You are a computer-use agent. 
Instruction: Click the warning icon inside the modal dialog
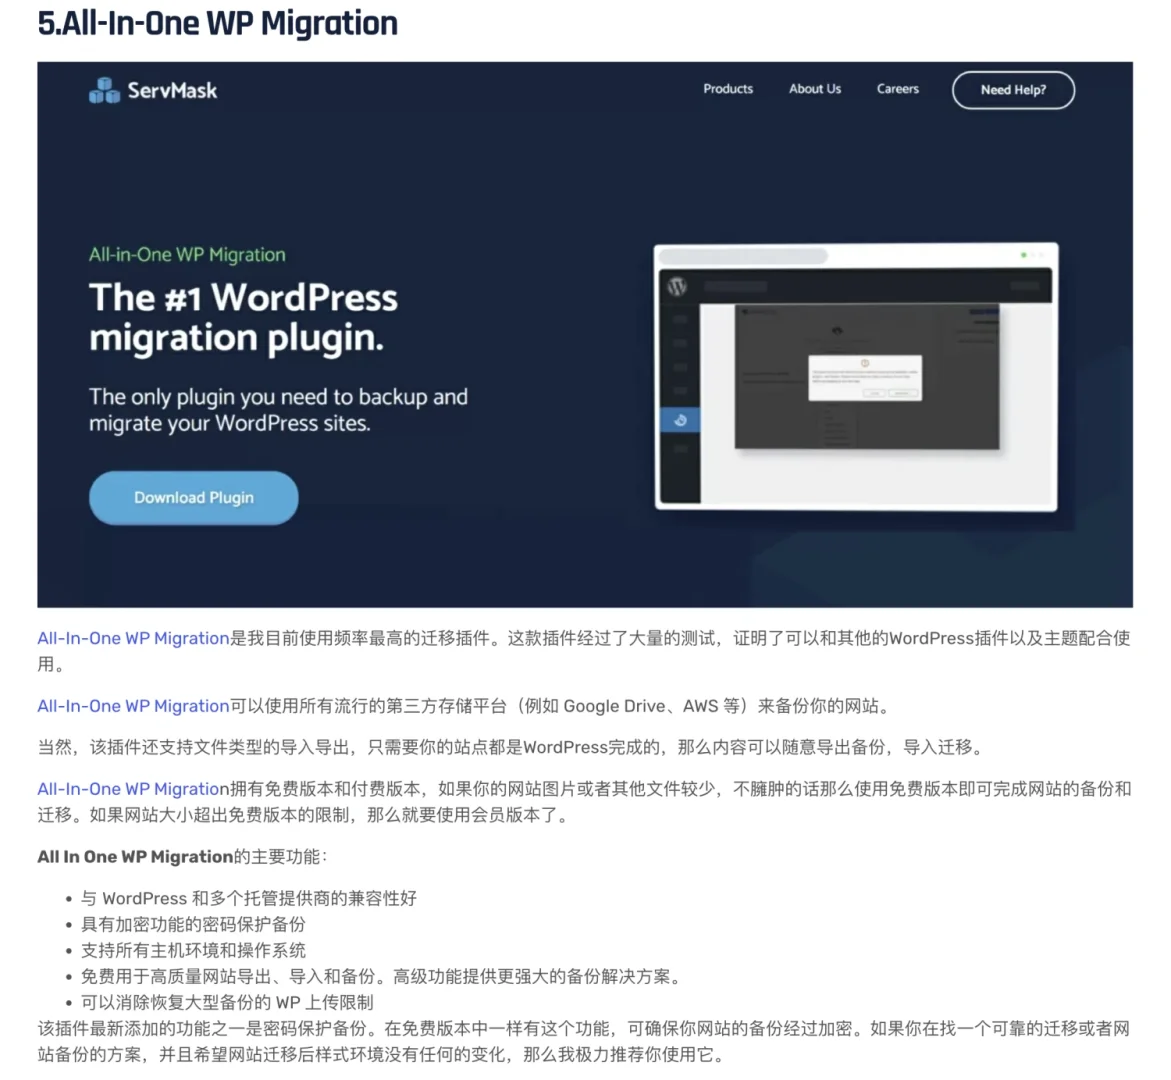click(865, 363)
